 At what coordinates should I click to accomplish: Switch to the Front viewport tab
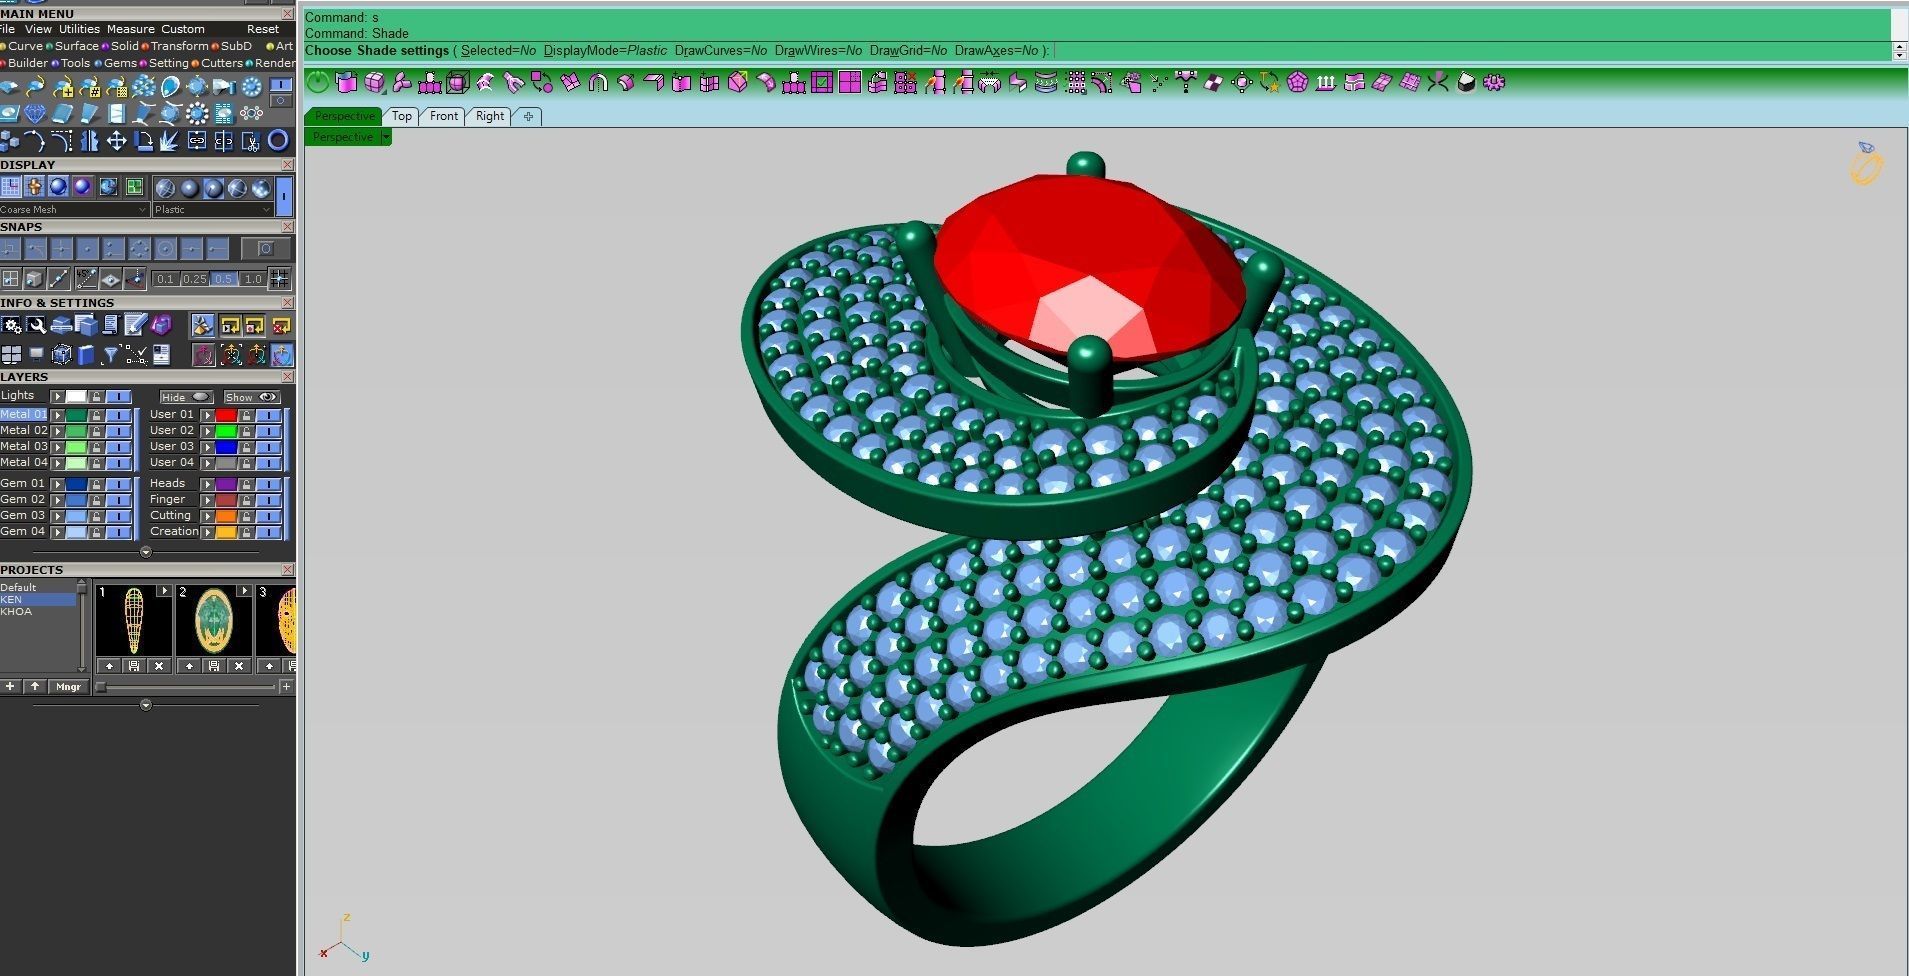444,116
